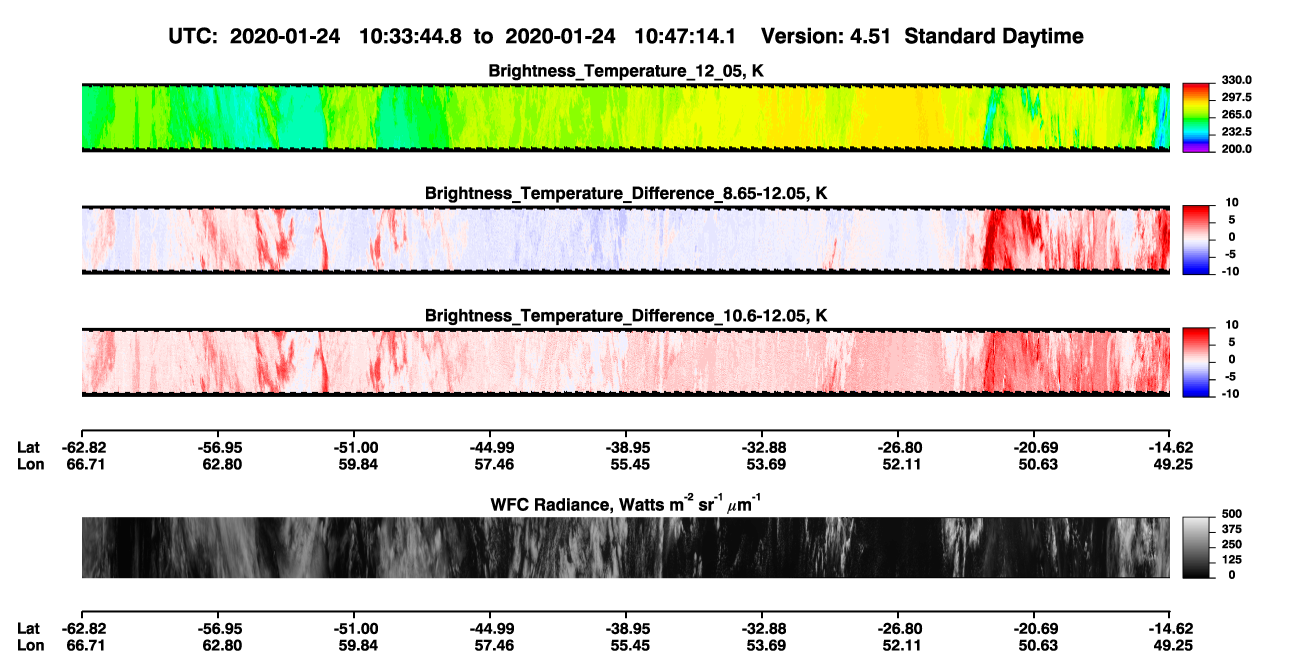Click the Brightness_Temperature_12_05 image strip

[625, 117]
